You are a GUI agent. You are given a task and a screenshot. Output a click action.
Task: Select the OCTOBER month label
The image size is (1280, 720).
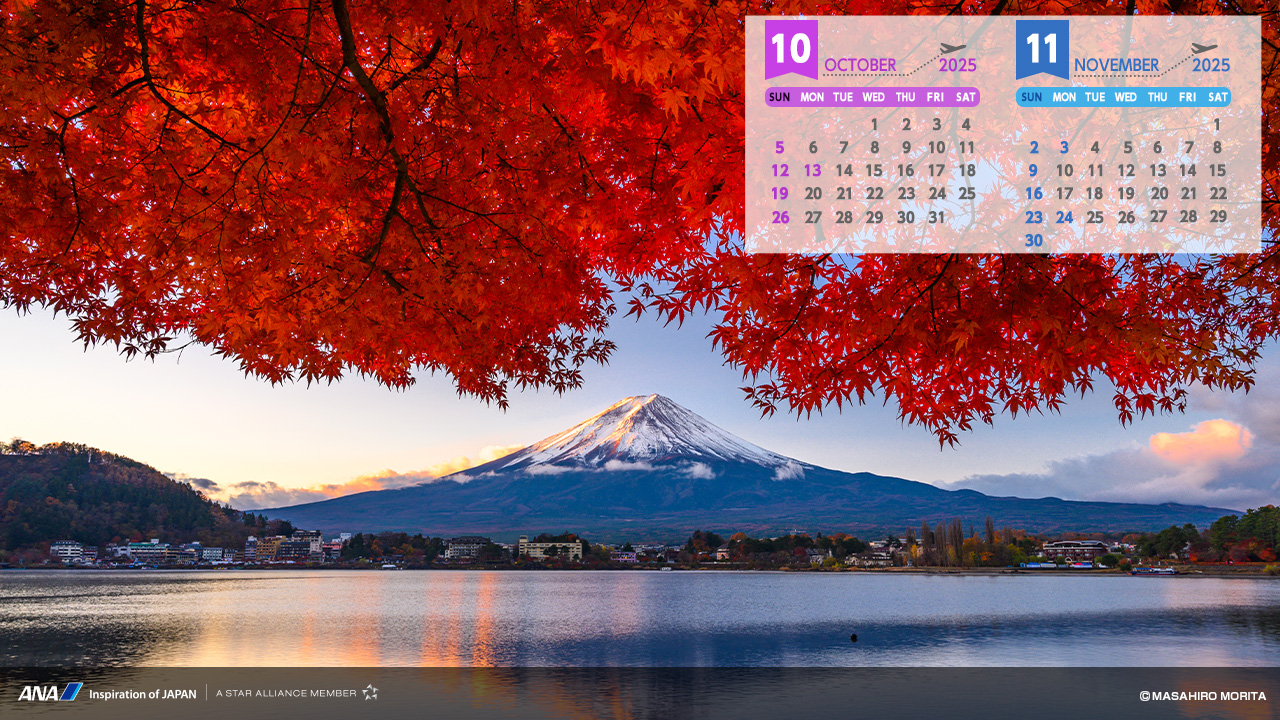point(860,66)
